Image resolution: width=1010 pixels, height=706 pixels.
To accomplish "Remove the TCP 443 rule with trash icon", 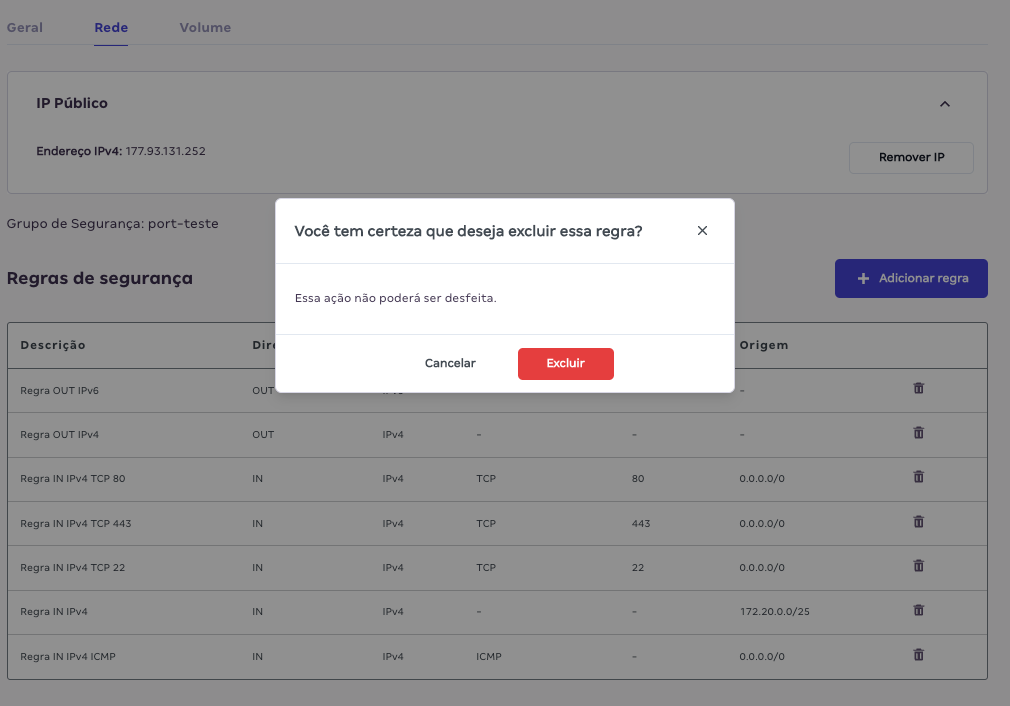I will point(918,521).
